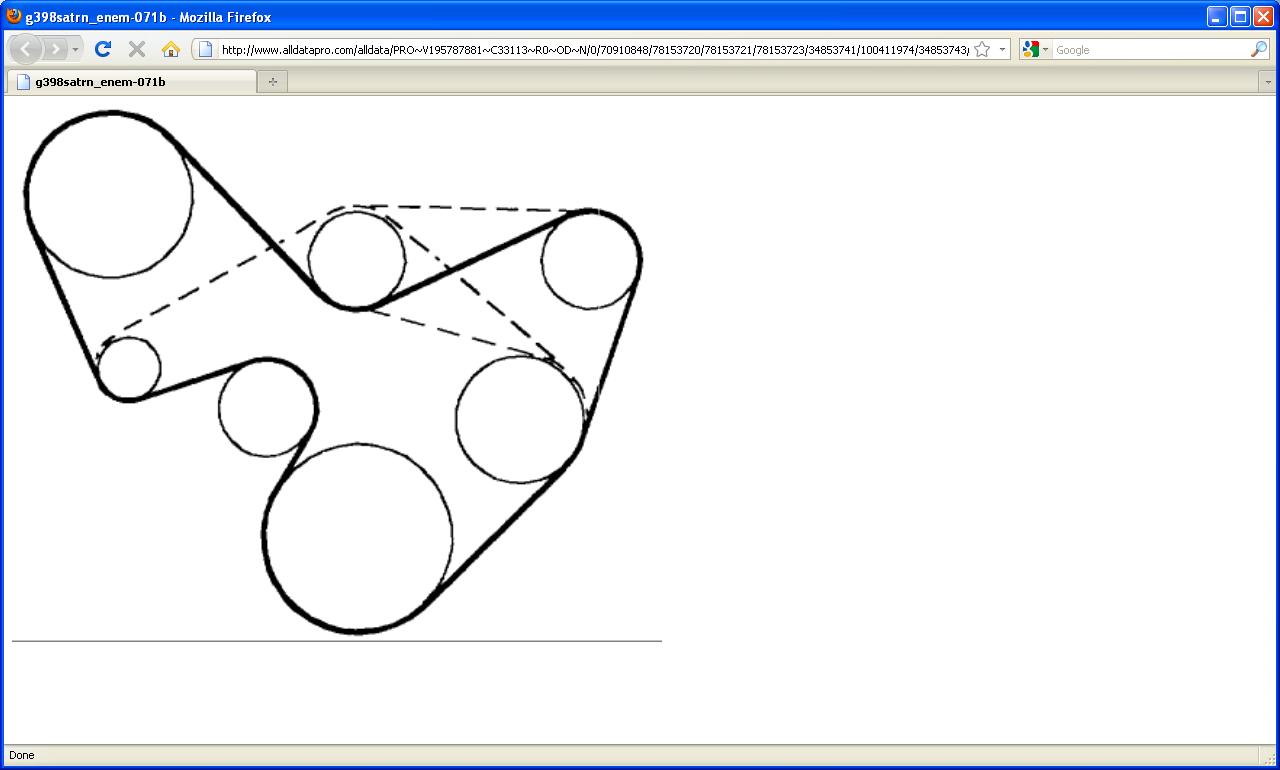Viewport: 1280px width, 770px height.
Task: Go back to the previous page
Action: click(25, 49)
